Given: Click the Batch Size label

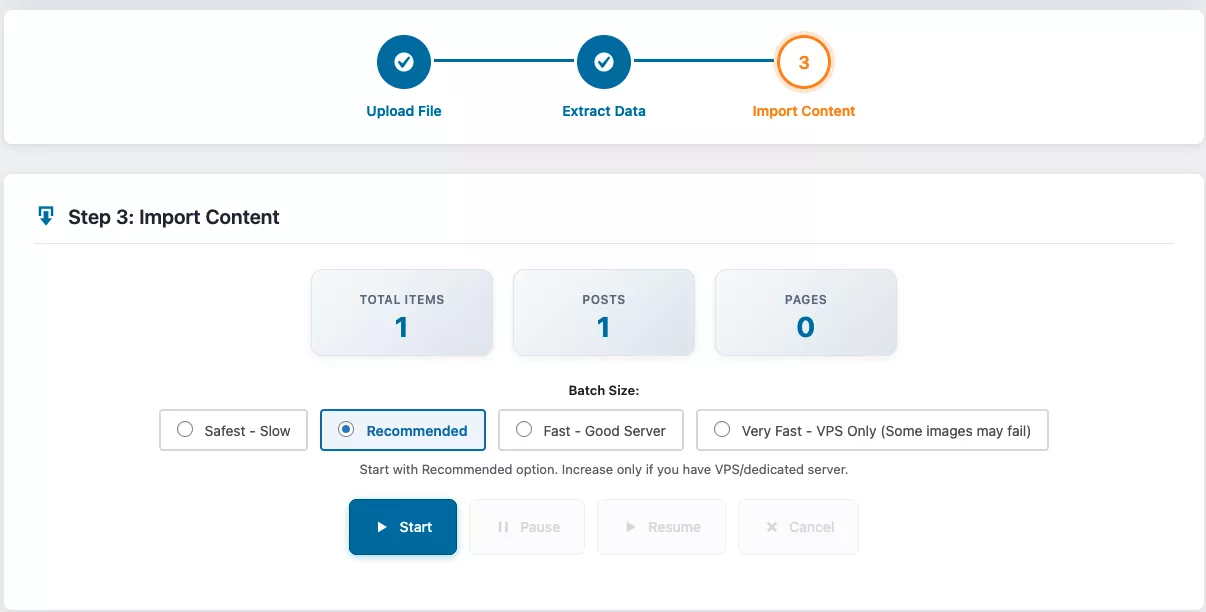Looking at the screenshot, I should click(603, 390).
